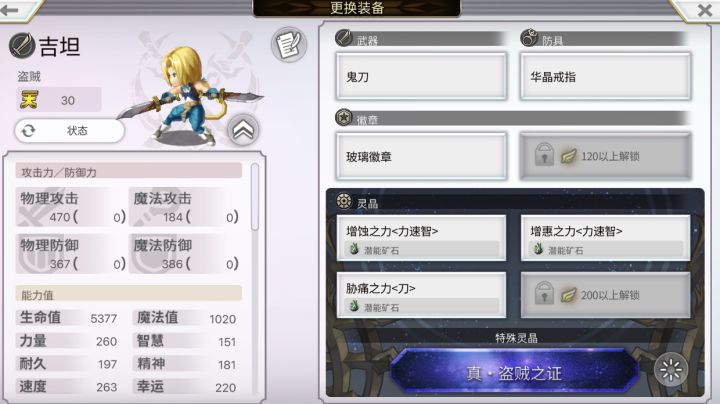Viewport: 720px width, 404px height.
Task: Open the 增惠之力<力速智> crystal slot
Action: (605, 238)
